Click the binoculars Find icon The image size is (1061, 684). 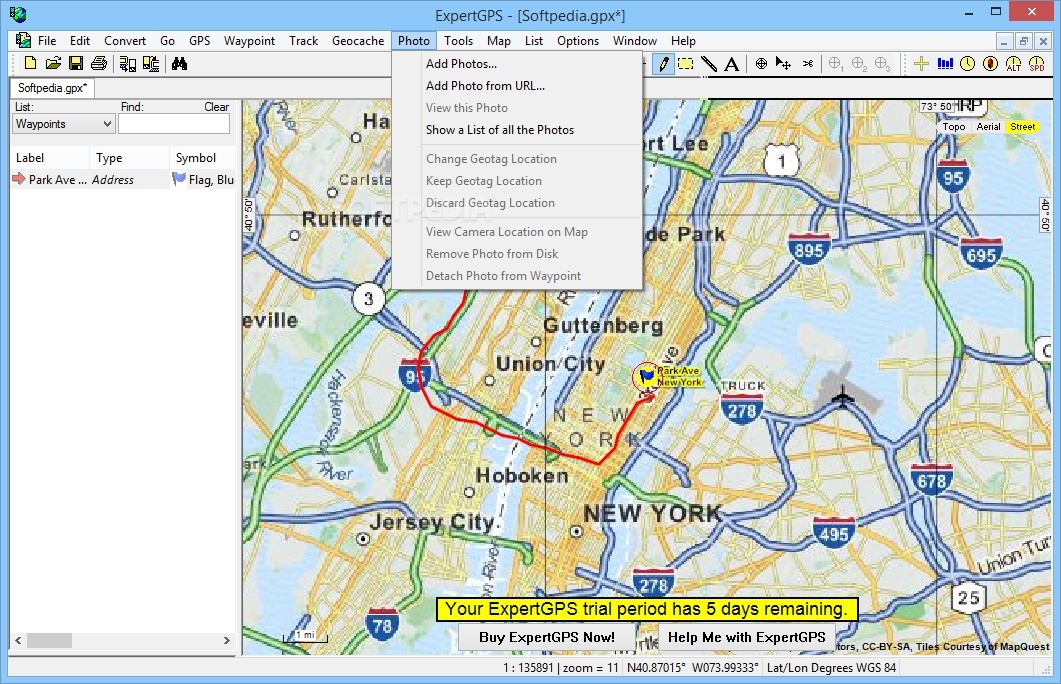(179, 64)
